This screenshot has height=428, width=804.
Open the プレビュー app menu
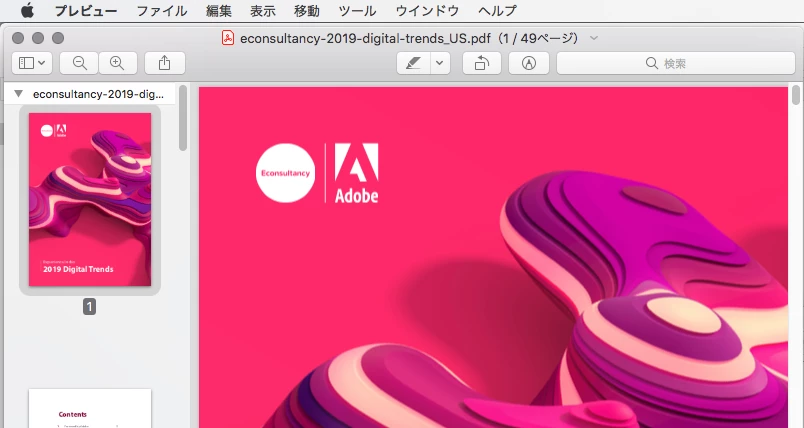pyautogui.click(x=86, y=11)
